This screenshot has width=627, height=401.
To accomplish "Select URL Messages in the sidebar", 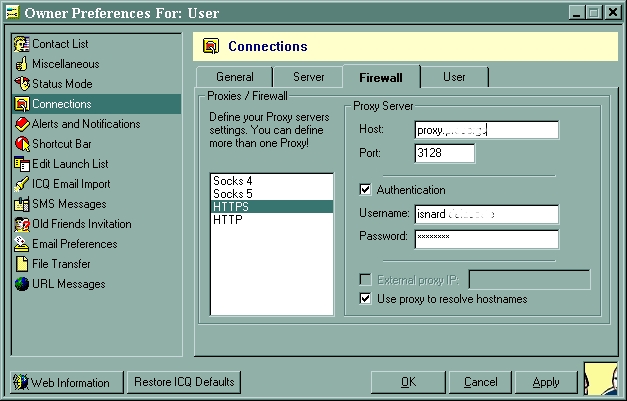I will 97,284.
